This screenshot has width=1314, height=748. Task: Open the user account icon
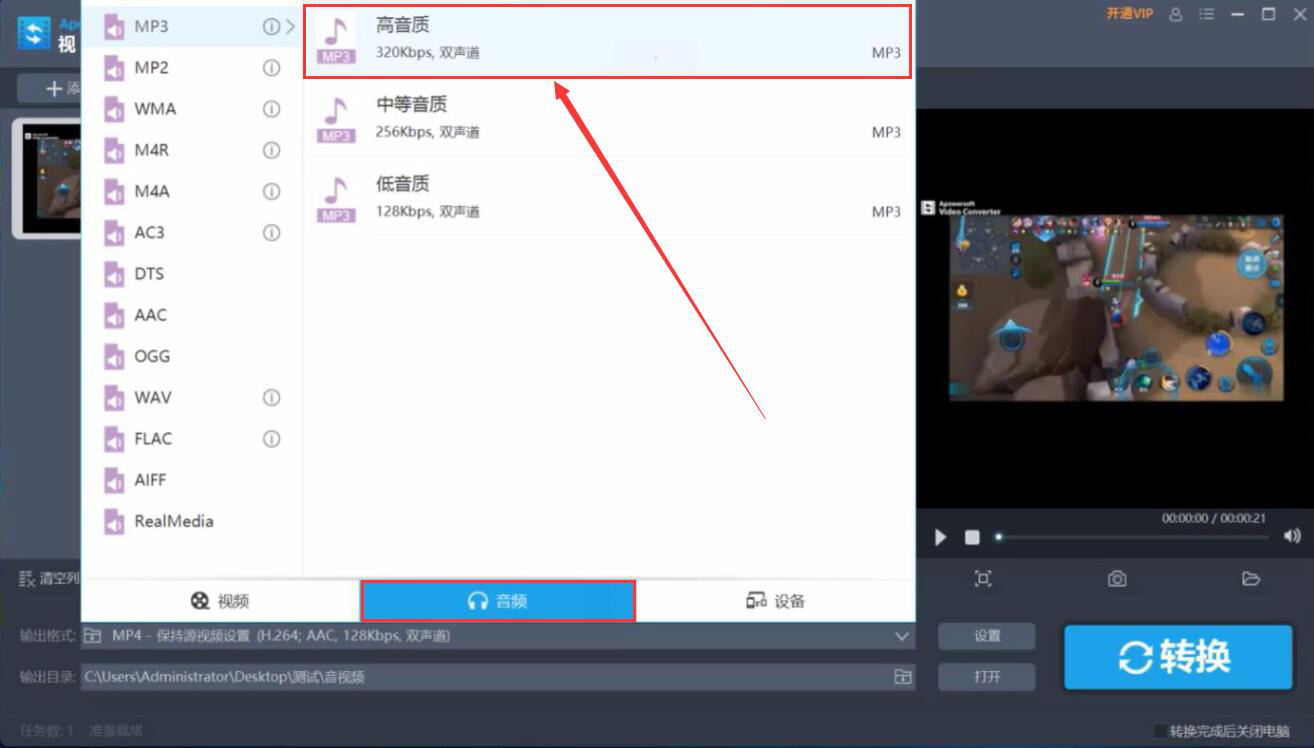pyautogui.click(x=1176, y=14)
